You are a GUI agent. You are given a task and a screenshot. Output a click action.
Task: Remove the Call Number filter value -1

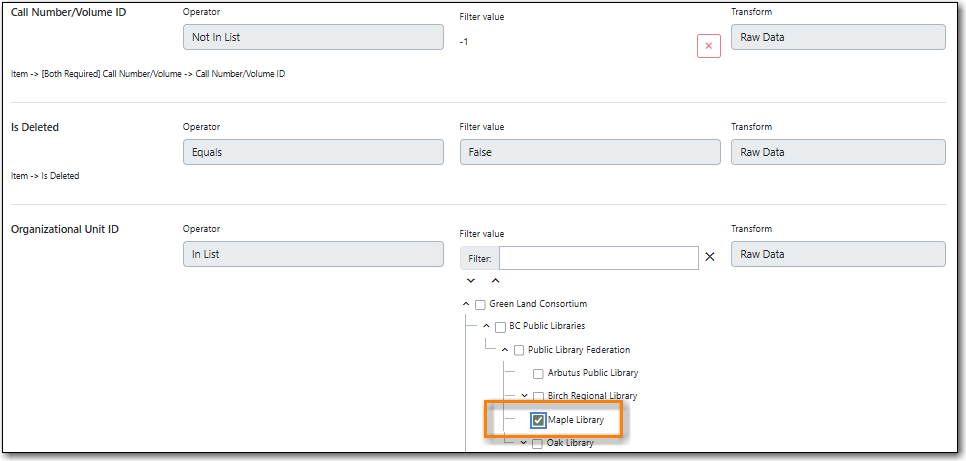[708, 46]
